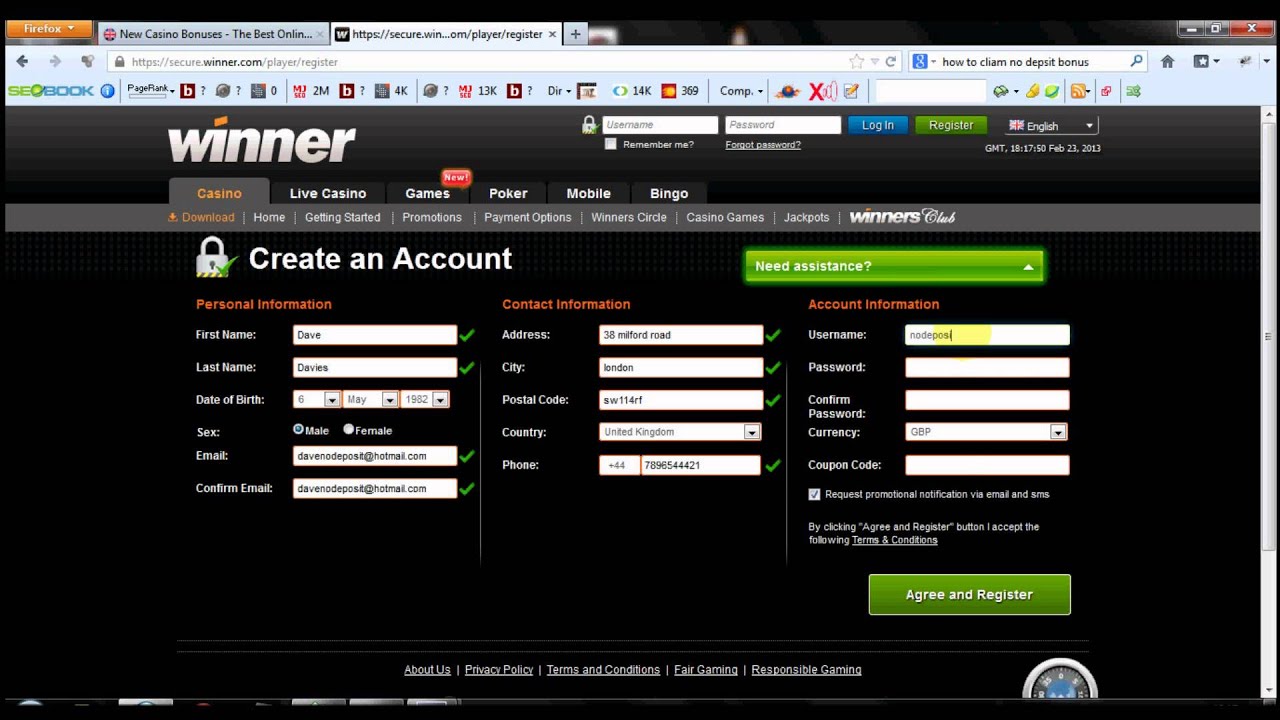Viewport: 1280px width, 720px height.
Task: Reload the page with the refresh icon
Action: (890, 61)
